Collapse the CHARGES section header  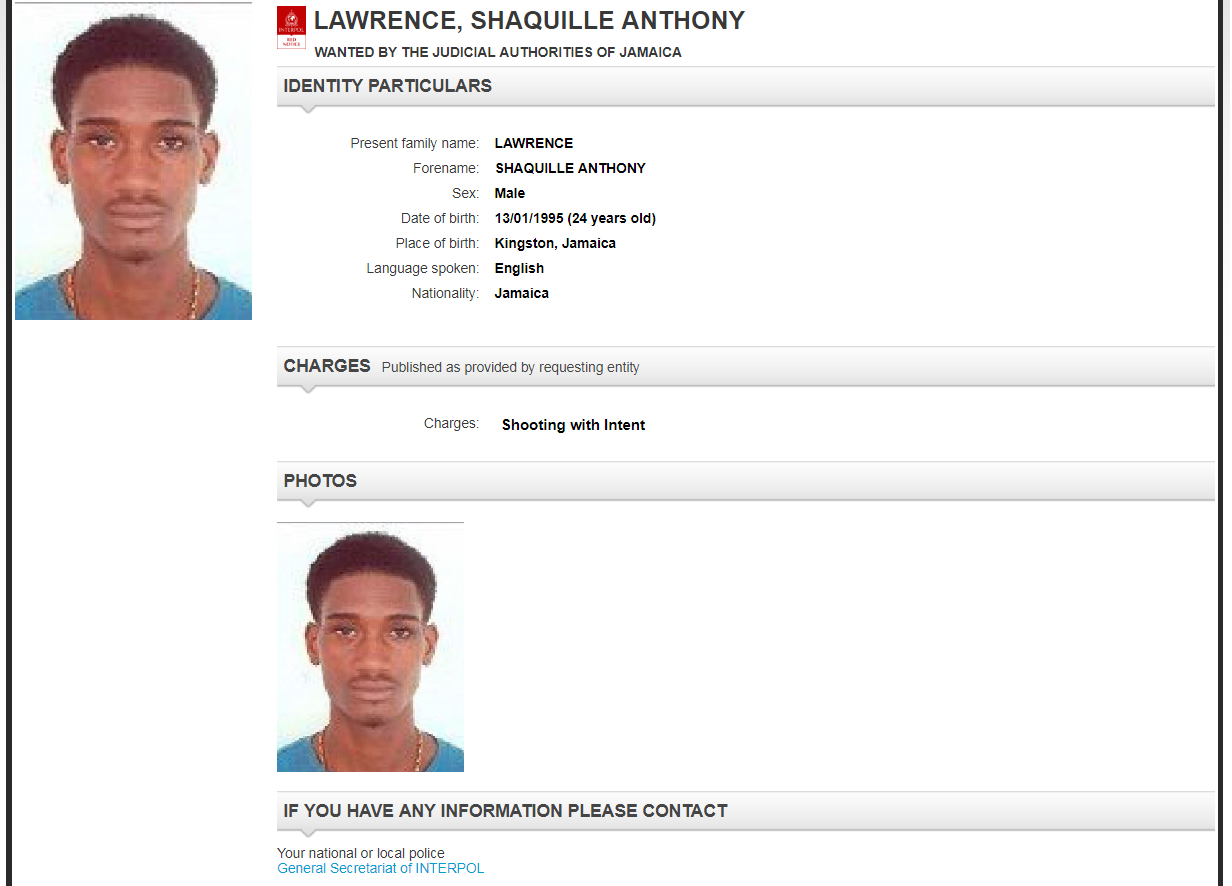coord(745,366)
